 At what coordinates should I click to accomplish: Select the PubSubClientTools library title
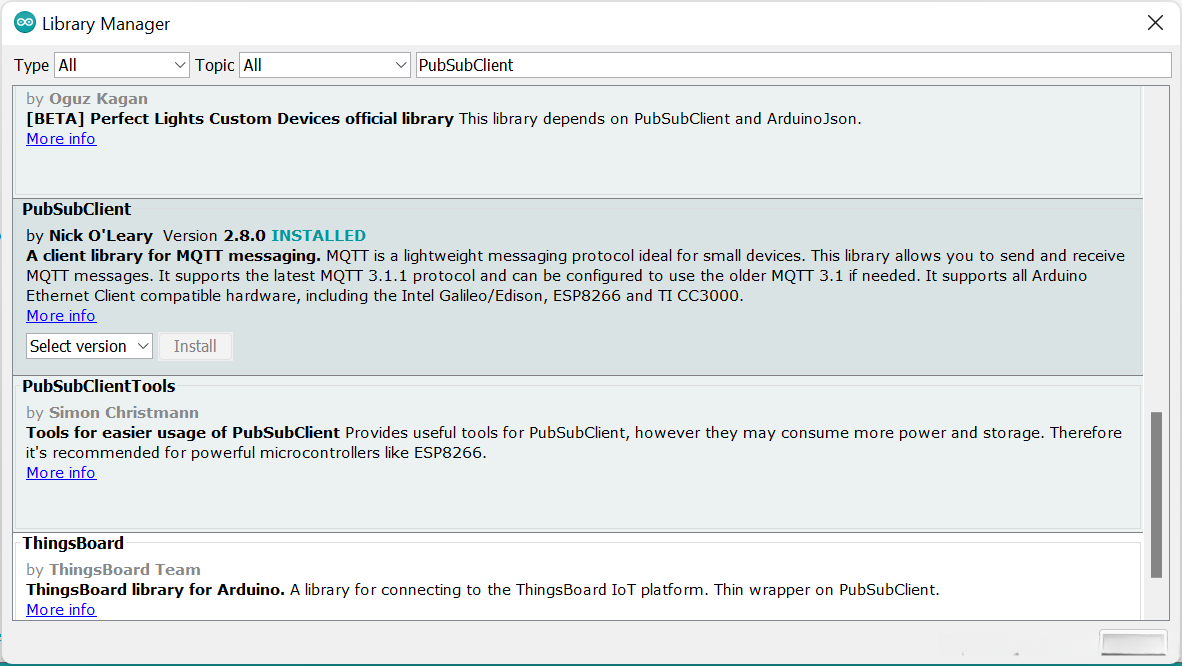[x=99, y=386]
